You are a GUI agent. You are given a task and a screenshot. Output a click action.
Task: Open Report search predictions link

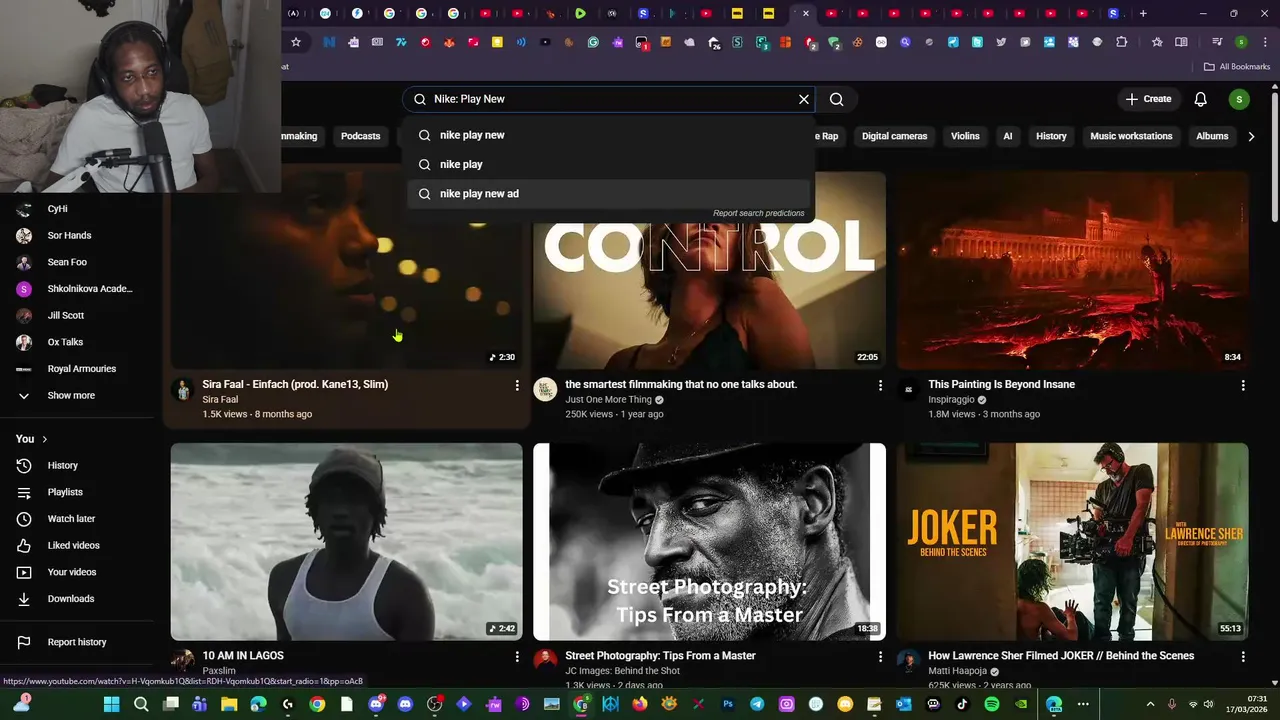pyautogui.click(x=758, y=213)
